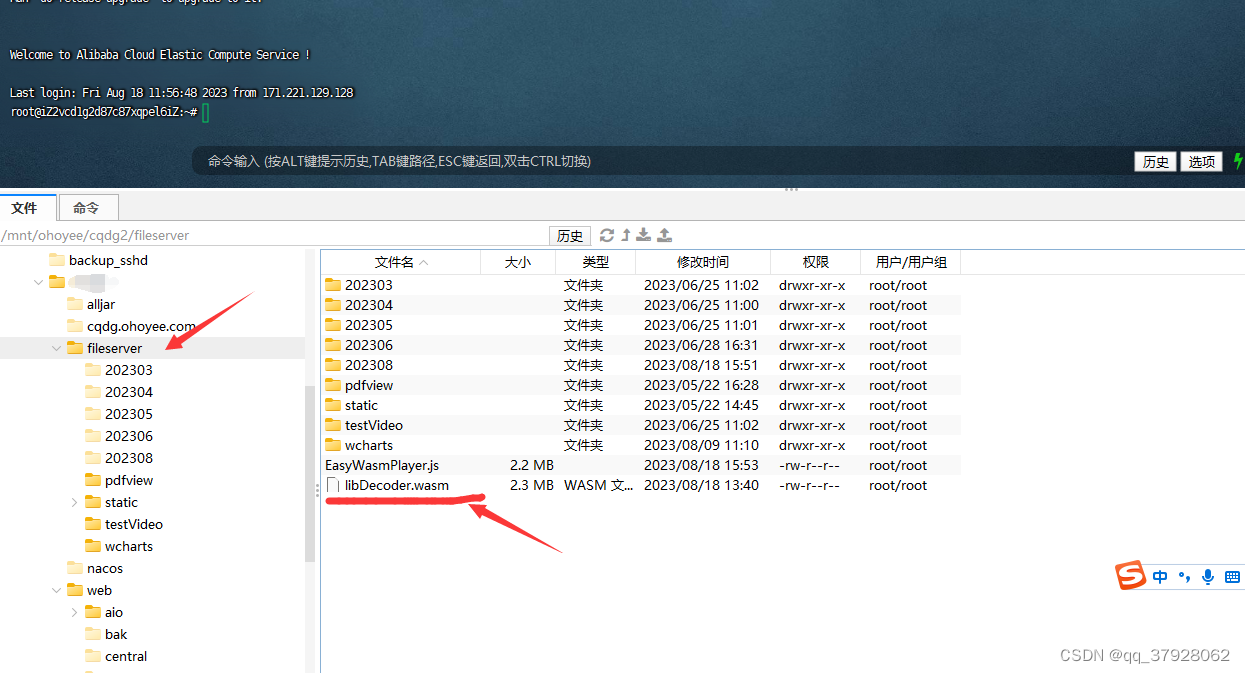
Task: Click the alljar folder icon in tree
Action: (75, 304)
